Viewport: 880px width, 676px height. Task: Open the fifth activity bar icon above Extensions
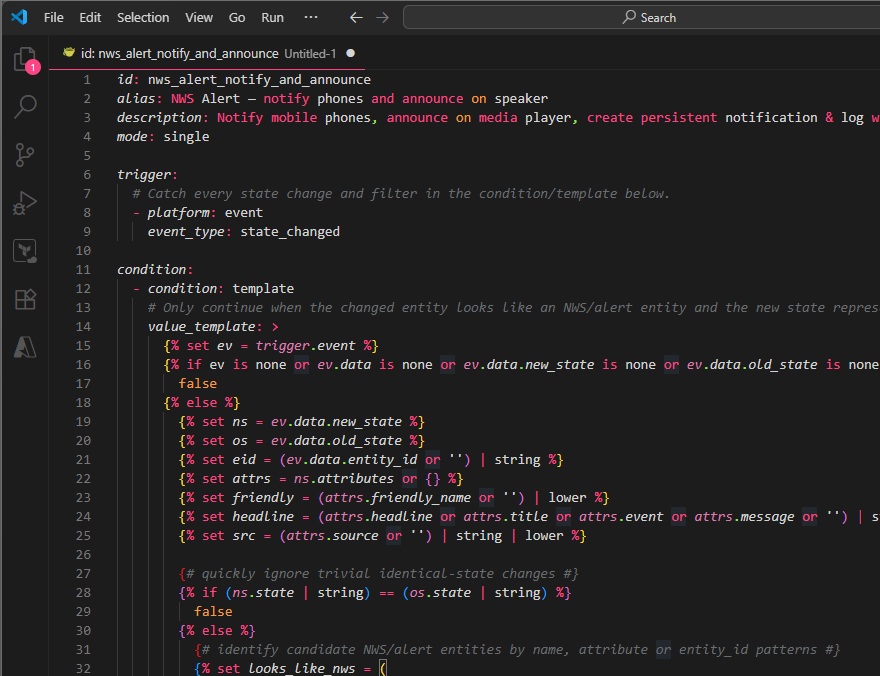click(25, 251)
